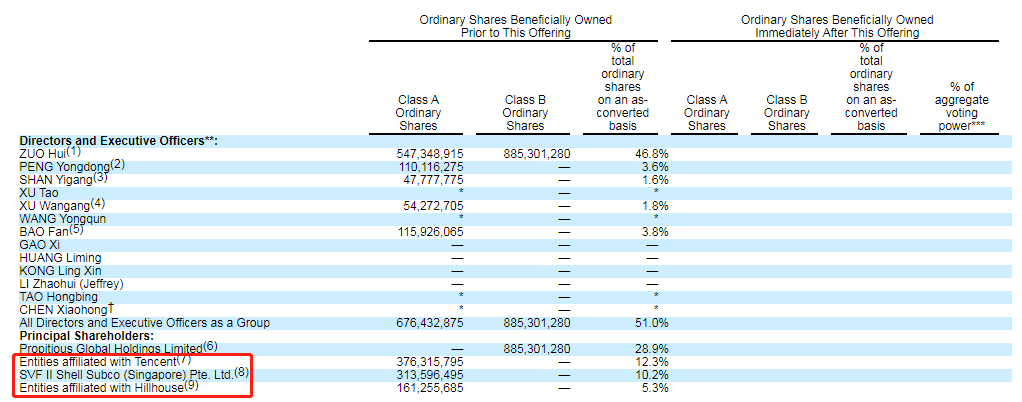1022x402 pixels.
Task: Select the GAO Xi name
Action: [x=40, y=245]
